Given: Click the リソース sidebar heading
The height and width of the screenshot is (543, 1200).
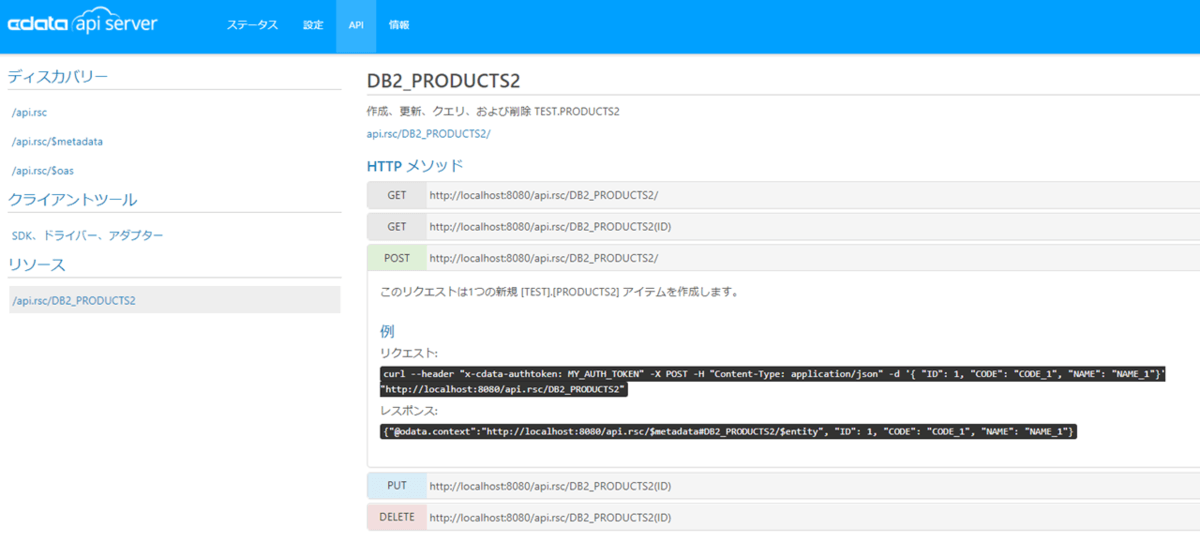Looking at the screenshot, I should point(37,264).
